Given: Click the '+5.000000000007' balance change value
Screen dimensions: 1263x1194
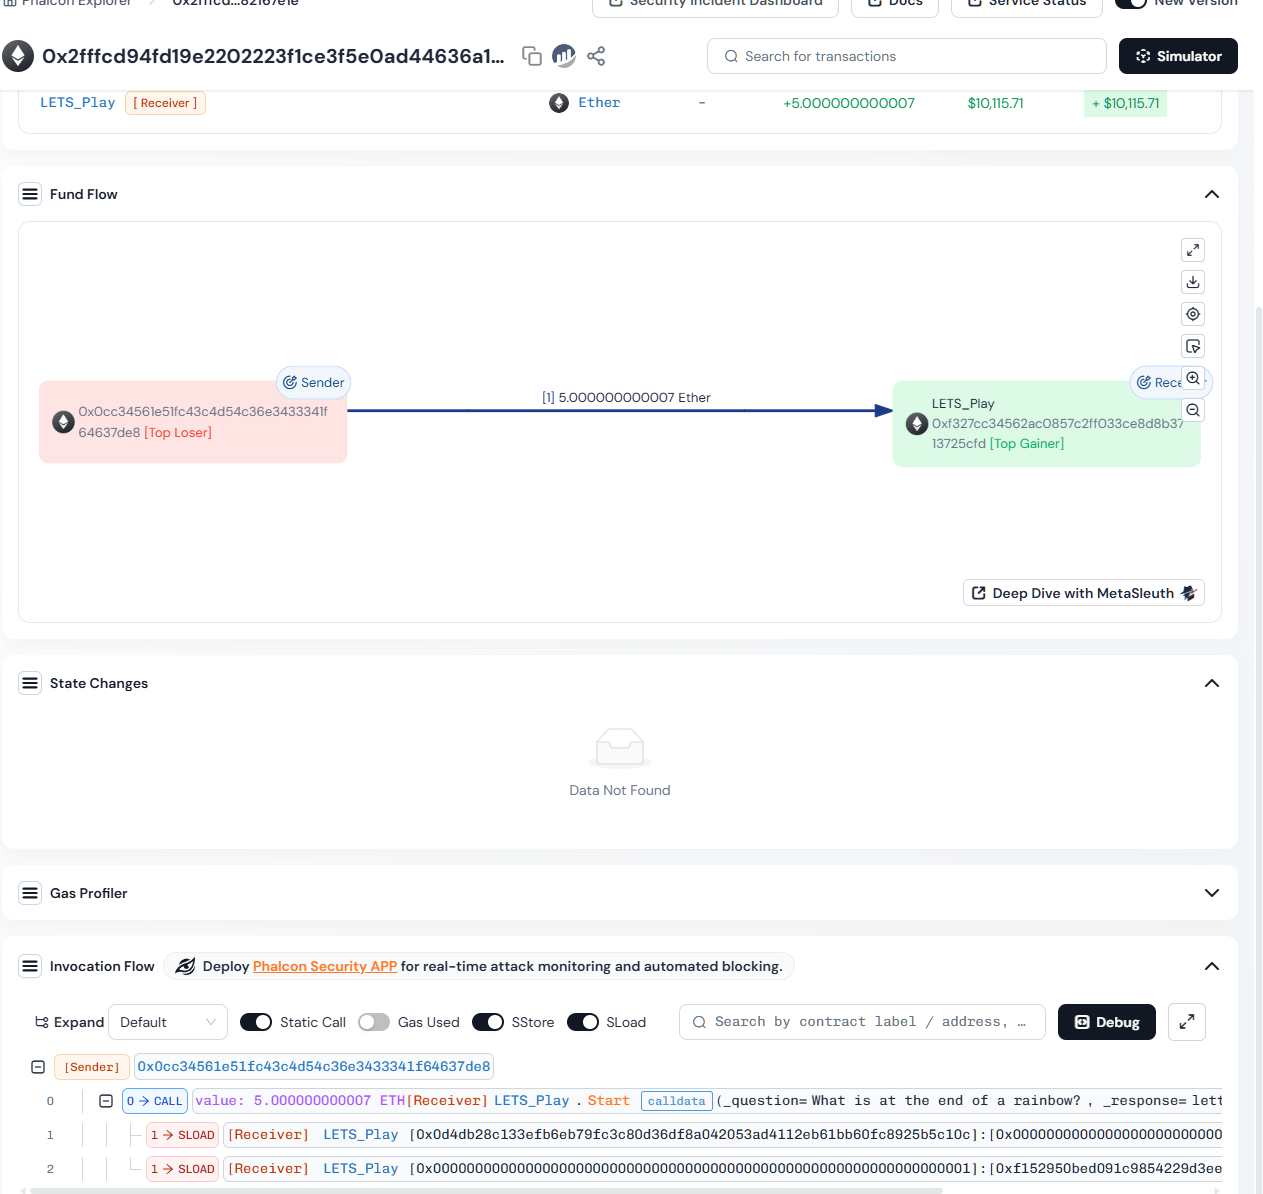Looking at the screenshot, I should point(849,103).
